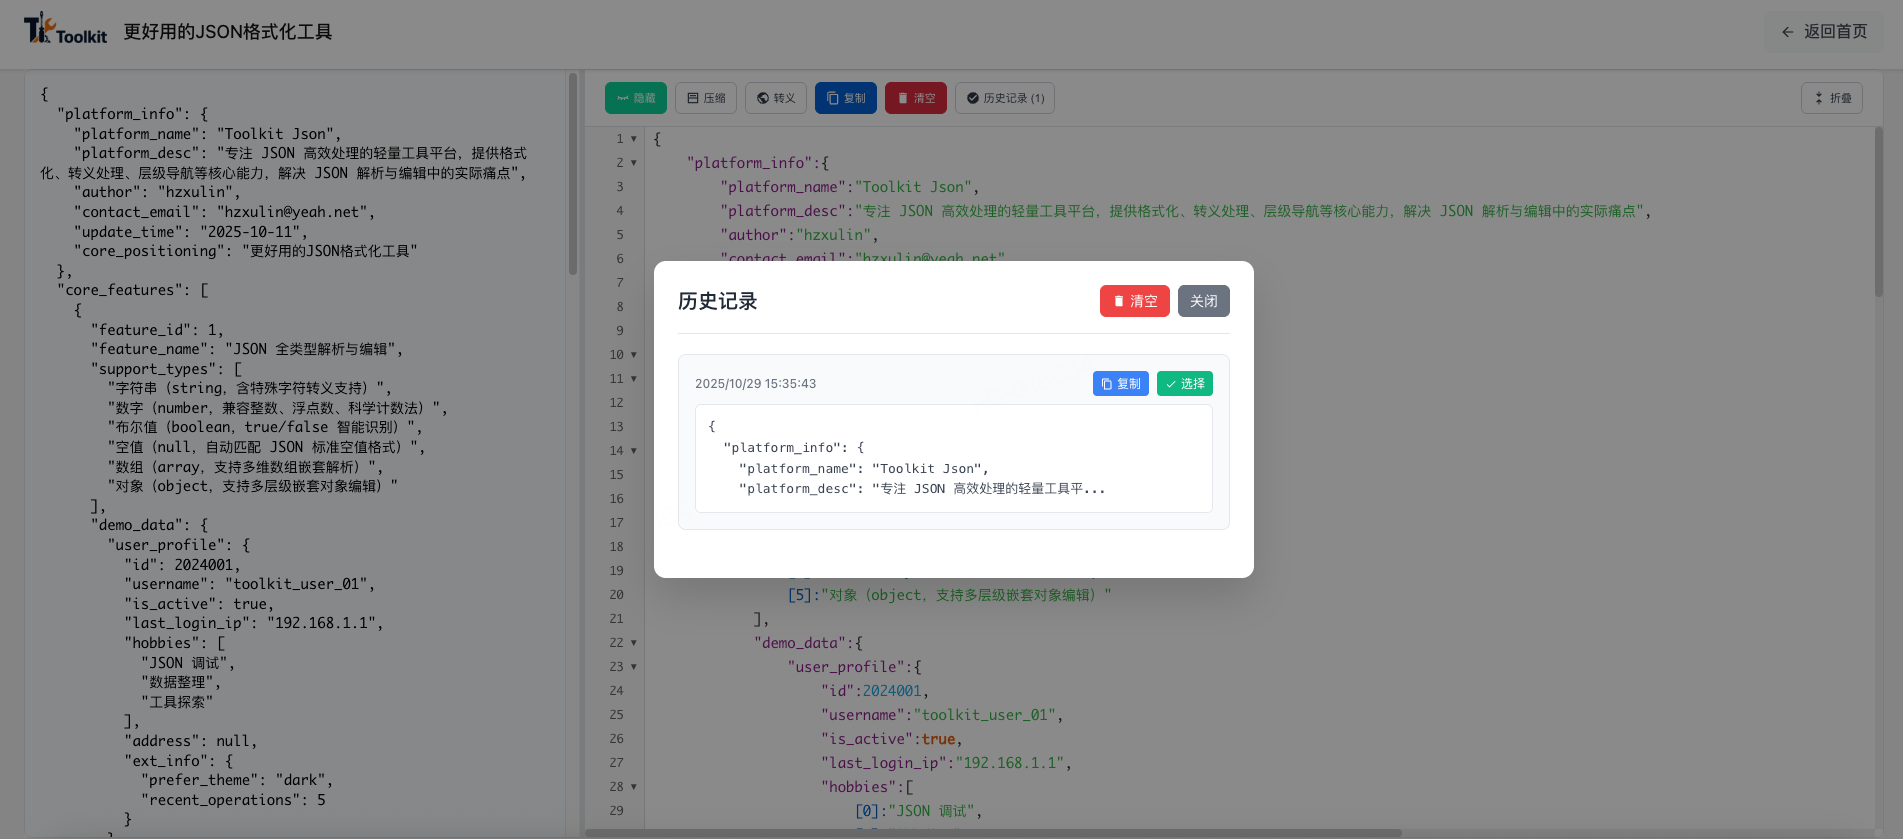Click "is_active":true on line 26
Viewport: 1903px width, 839px height.
[891, 739]
